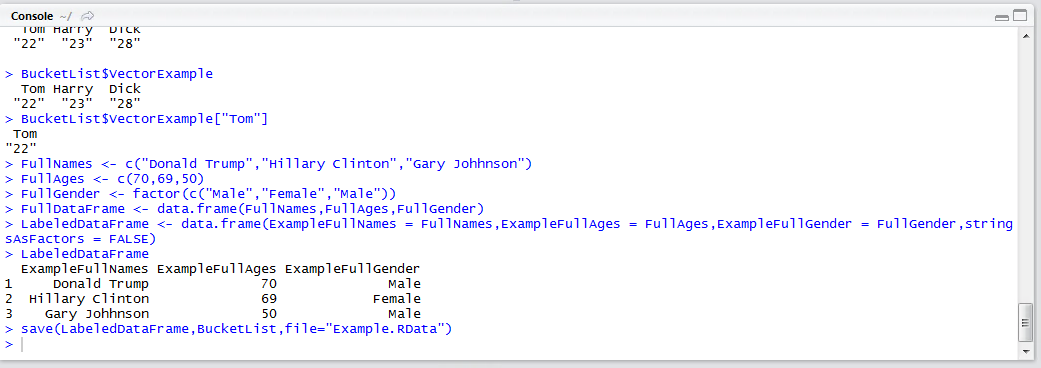1041x368 pixels.
Task: Click the ExampleFullGender column header
Action: coord(353,269)
